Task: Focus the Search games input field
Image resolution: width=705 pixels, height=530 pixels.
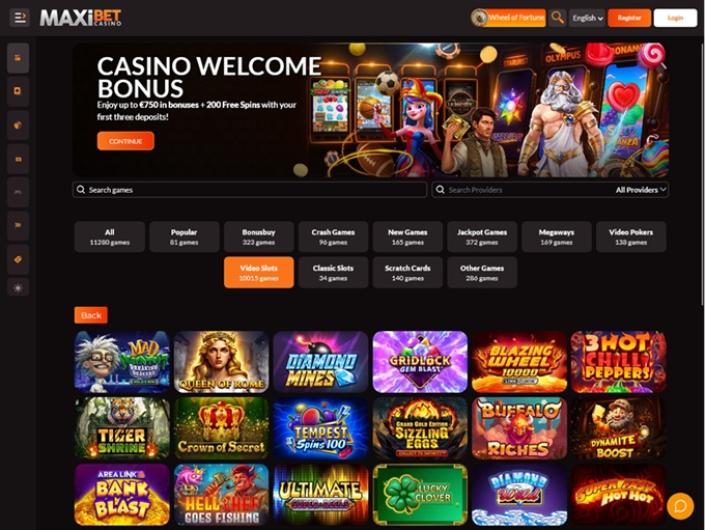Action: (250, 190)
